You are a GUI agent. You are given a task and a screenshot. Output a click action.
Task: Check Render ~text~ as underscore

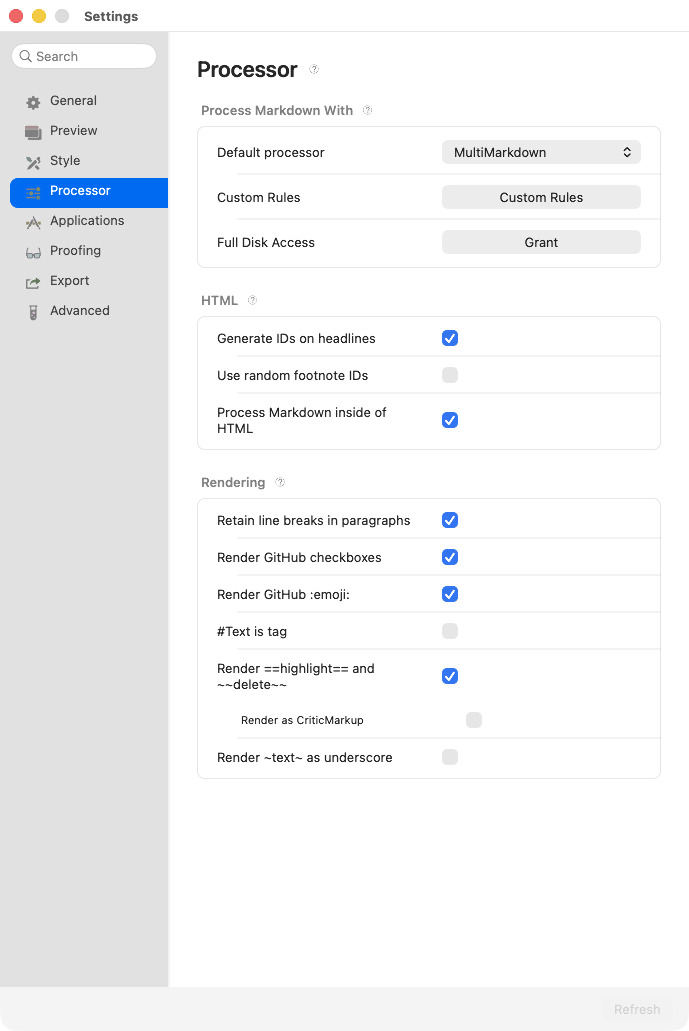click(450, 757)
